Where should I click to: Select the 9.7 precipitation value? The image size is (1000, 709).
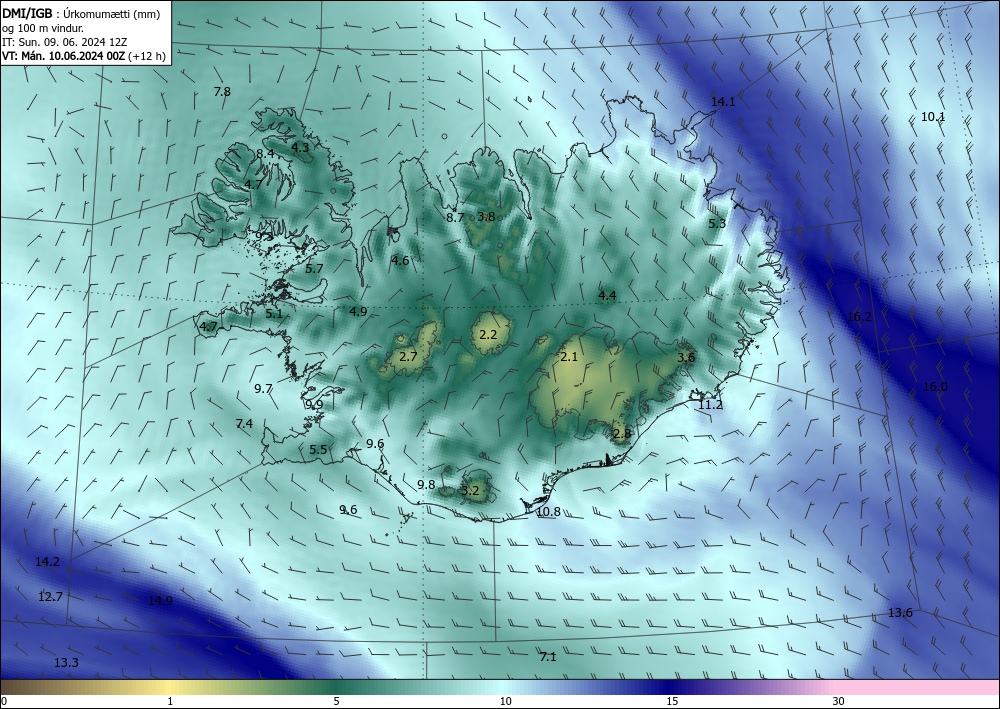coord(263,389)
